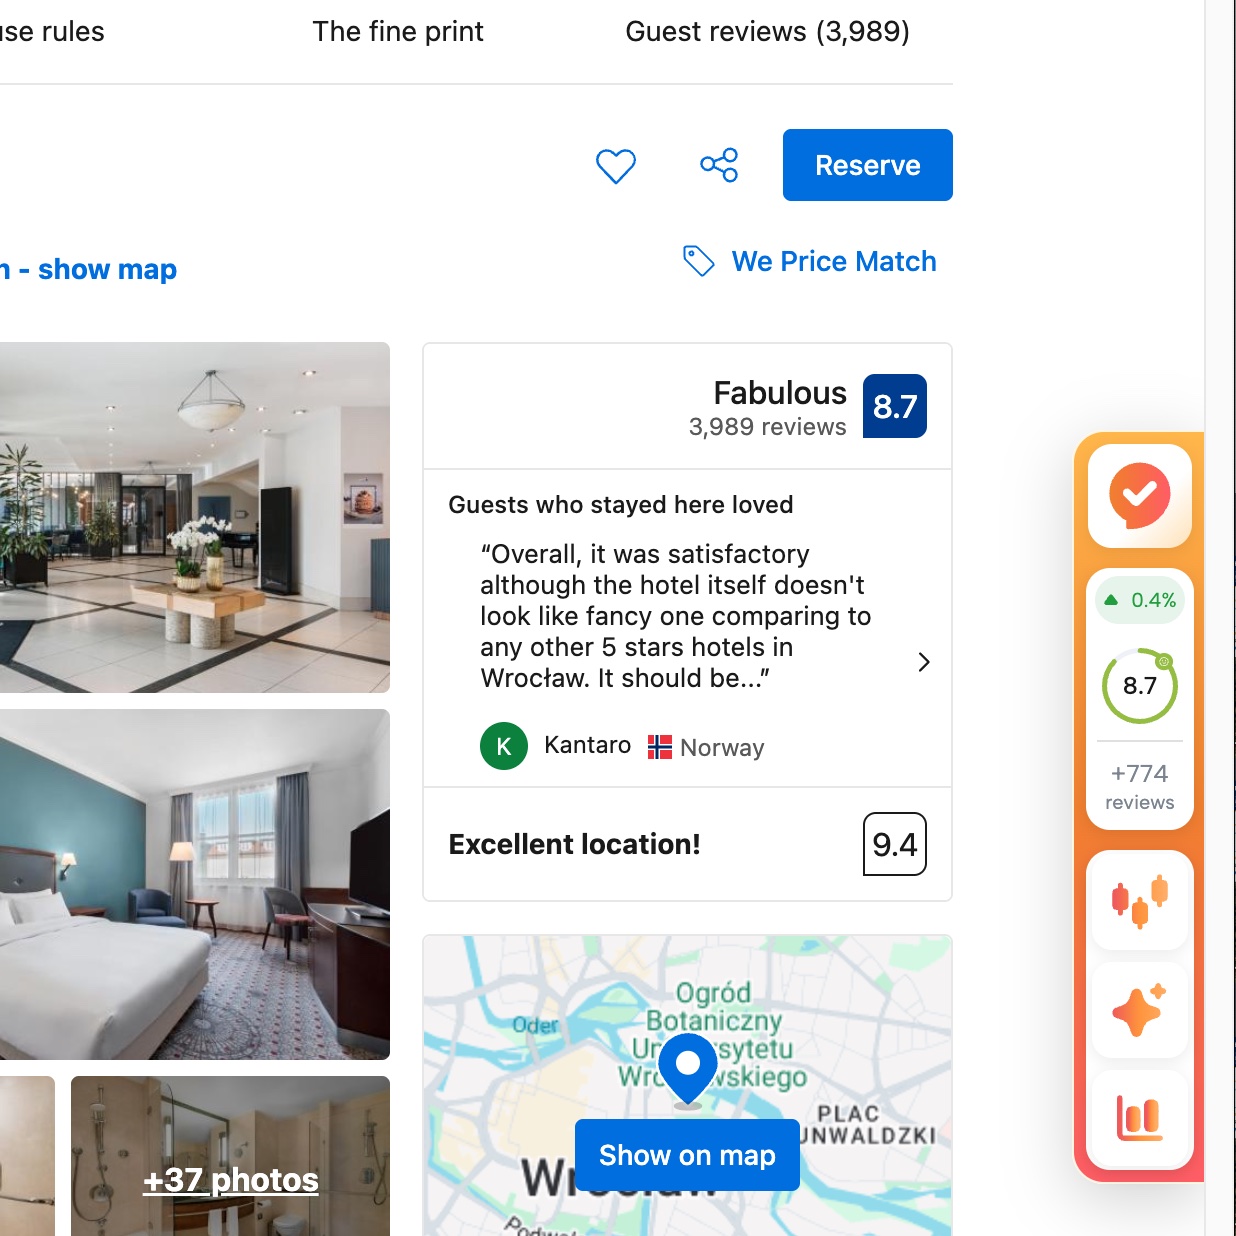1236x1236 pixels.
Task: Click the 8.7 circular score gauge
Action: tap(1140, 686)
